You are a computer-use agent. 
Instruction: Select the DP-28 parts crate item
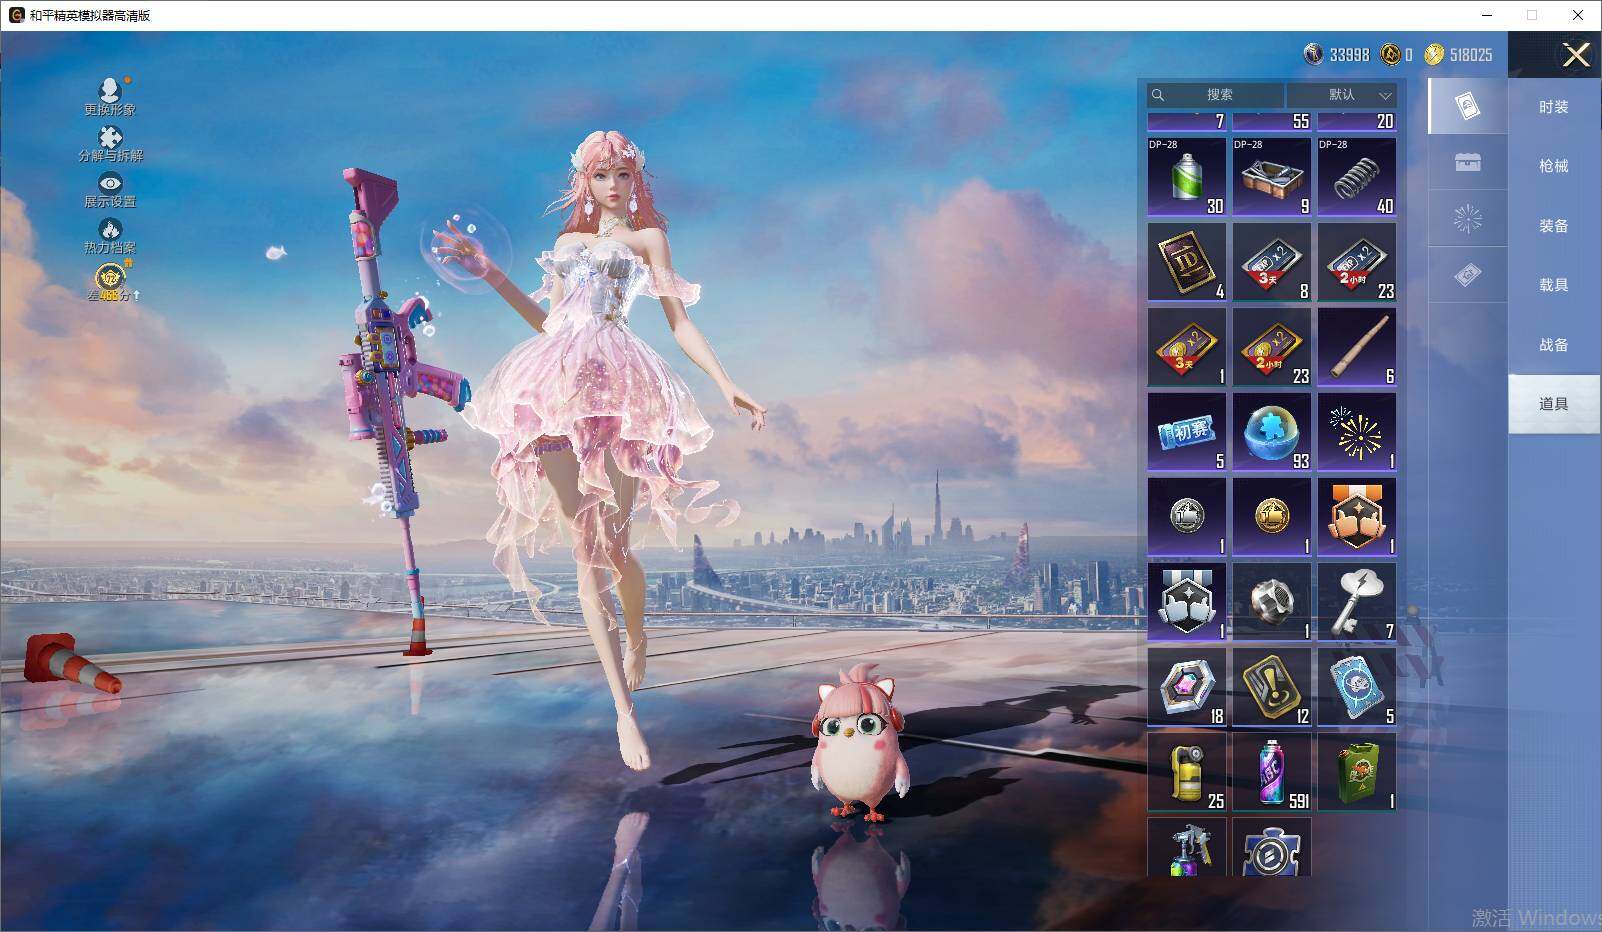[x=1272, y=177]
